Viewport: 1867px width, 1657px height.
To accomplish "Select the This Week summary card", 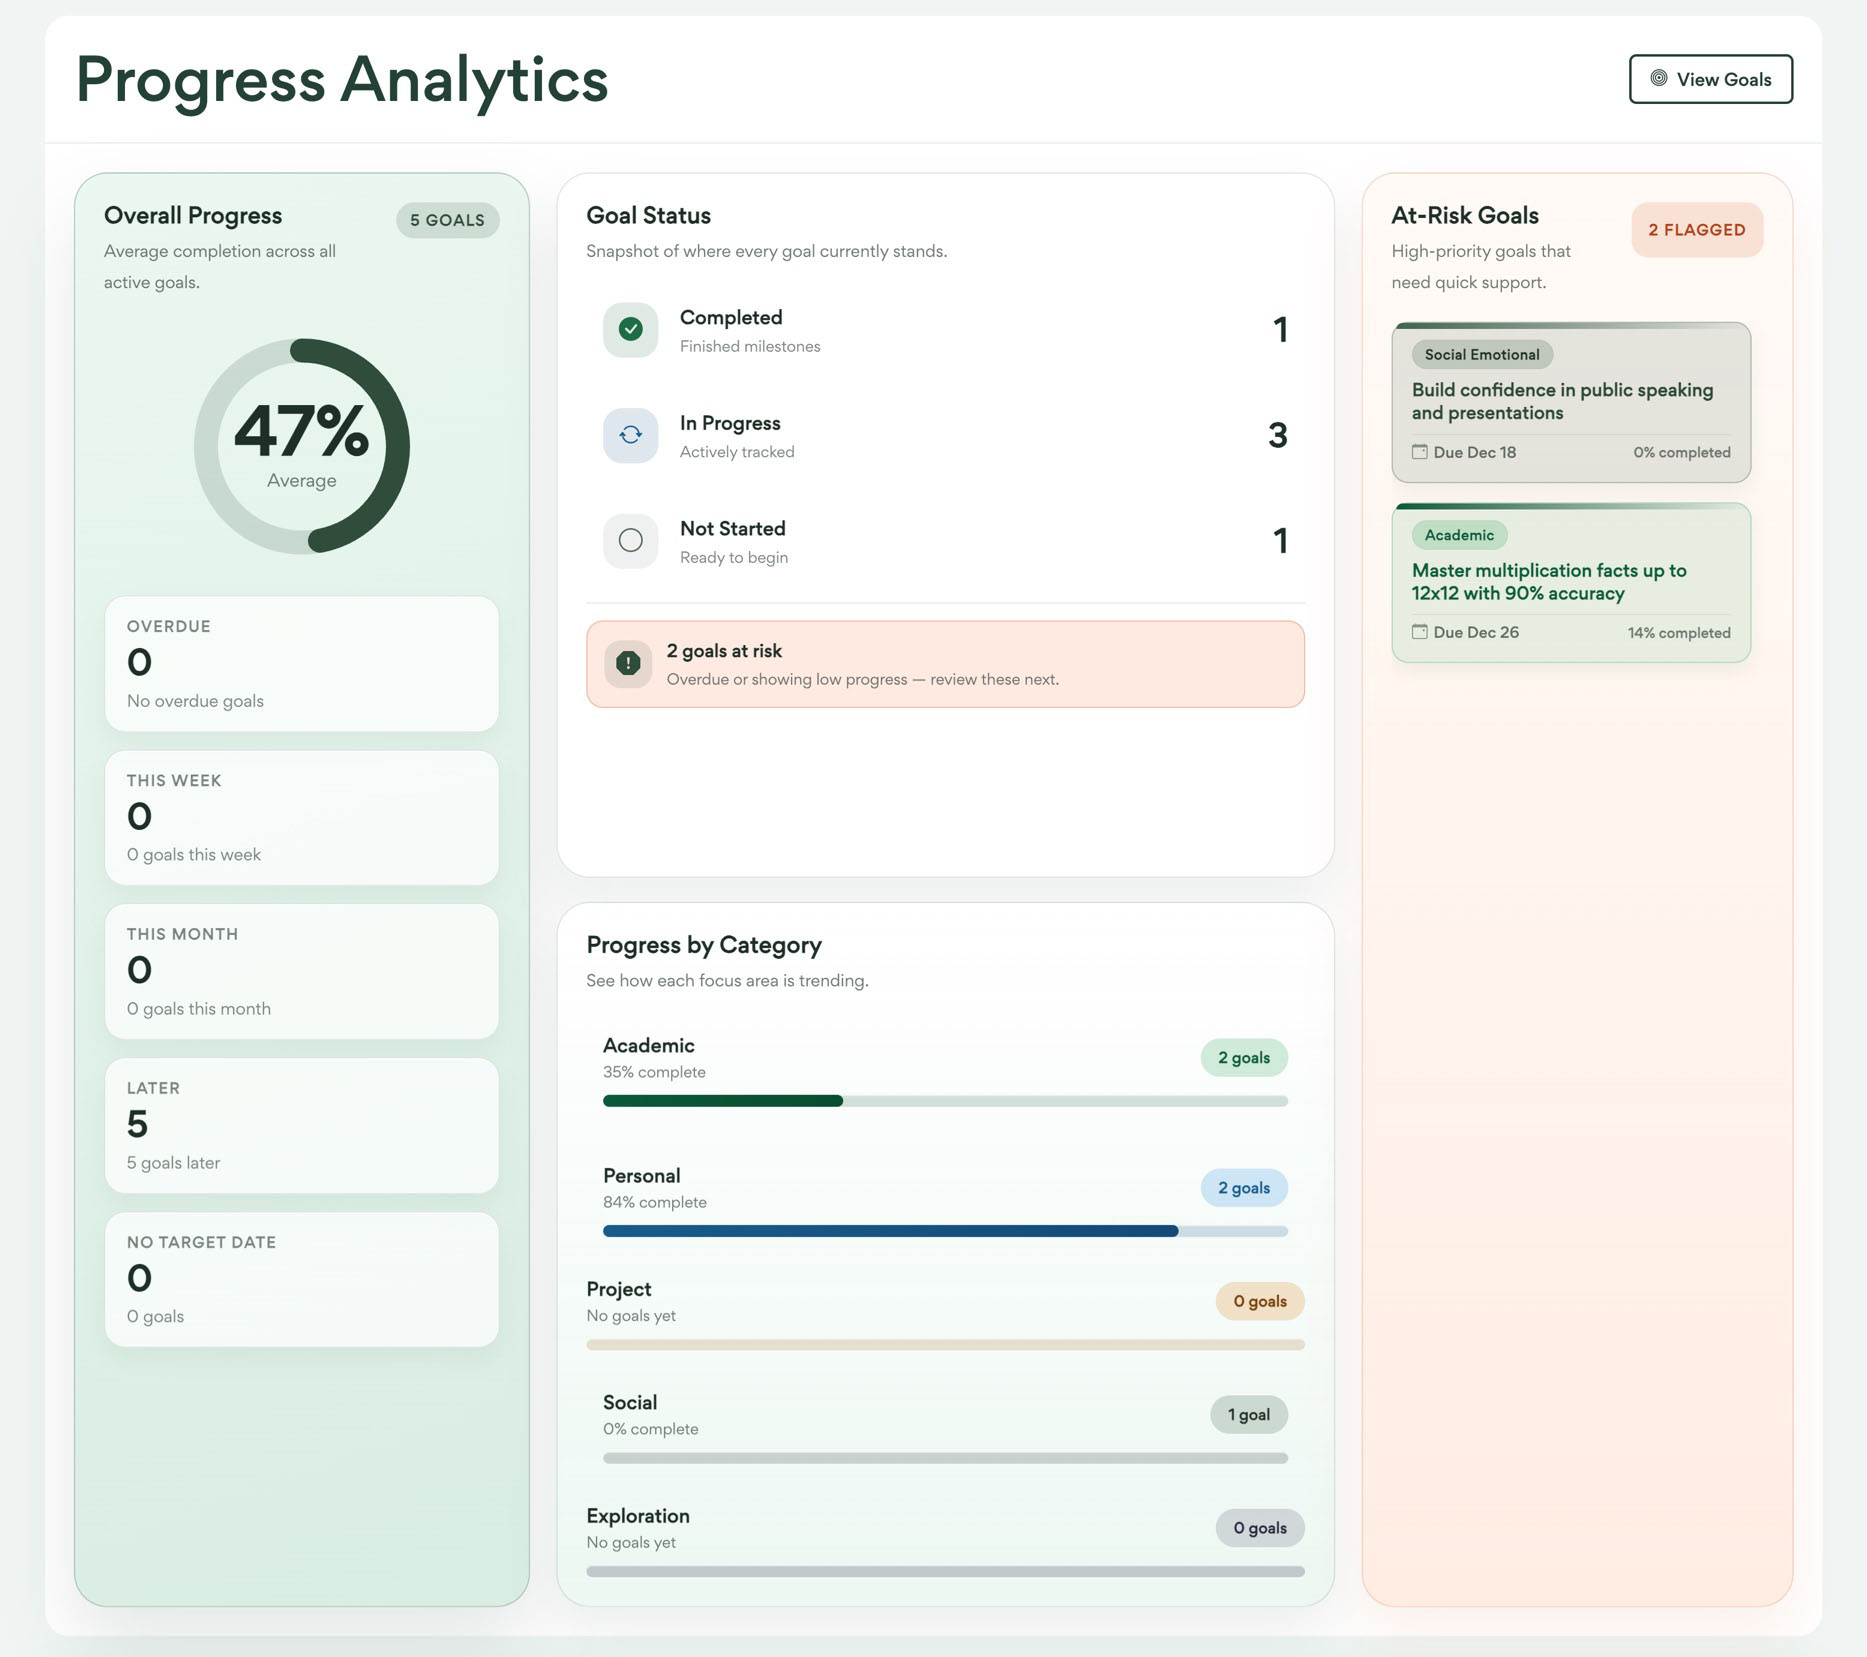I will (x=301, y=817).
